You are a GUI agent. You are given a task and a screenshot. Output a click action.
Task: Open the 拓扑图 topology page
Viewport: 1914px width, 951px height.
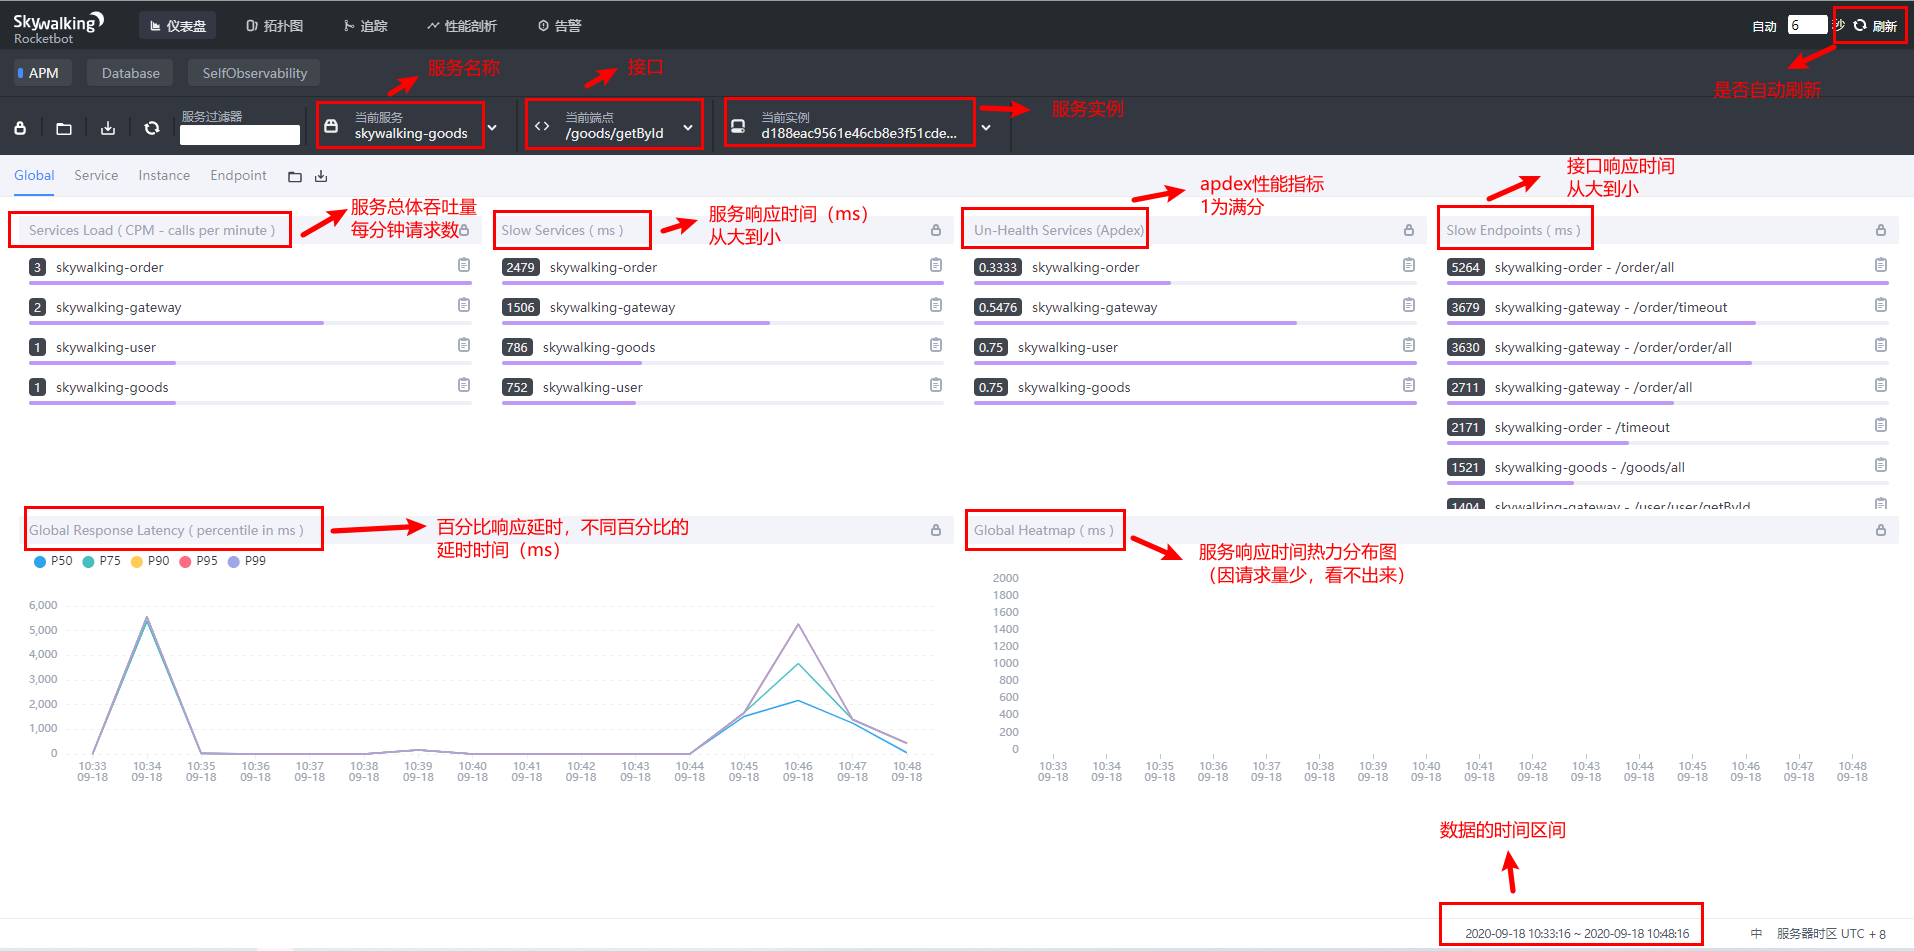point(274,26)
